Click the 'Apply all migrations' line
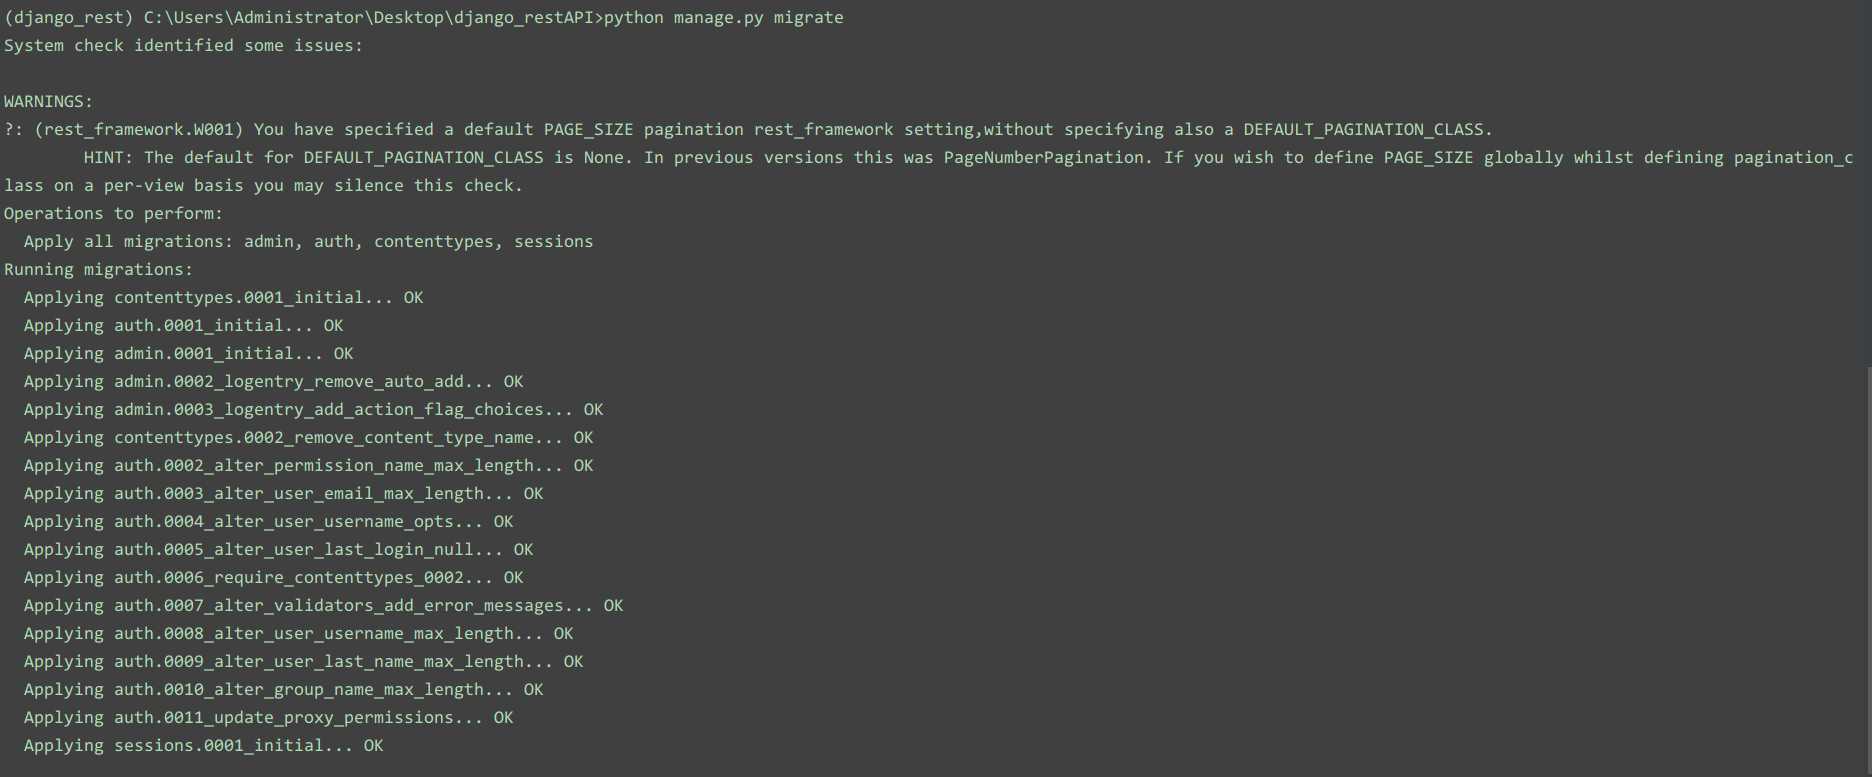 pyautogui.click(x=308, y=242)
